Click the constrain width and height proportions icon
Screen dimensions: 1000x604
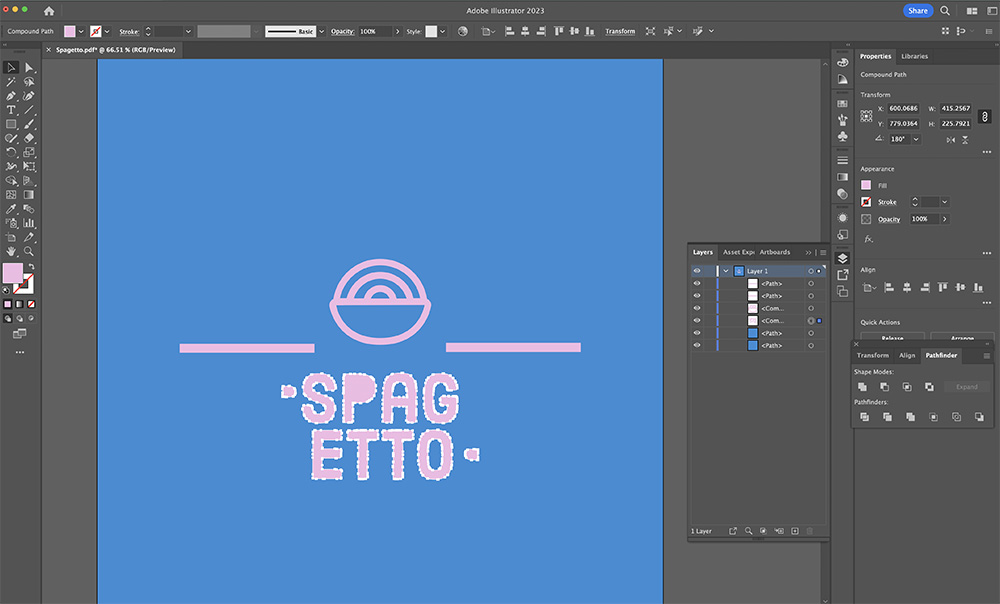[x=983, y=116]
